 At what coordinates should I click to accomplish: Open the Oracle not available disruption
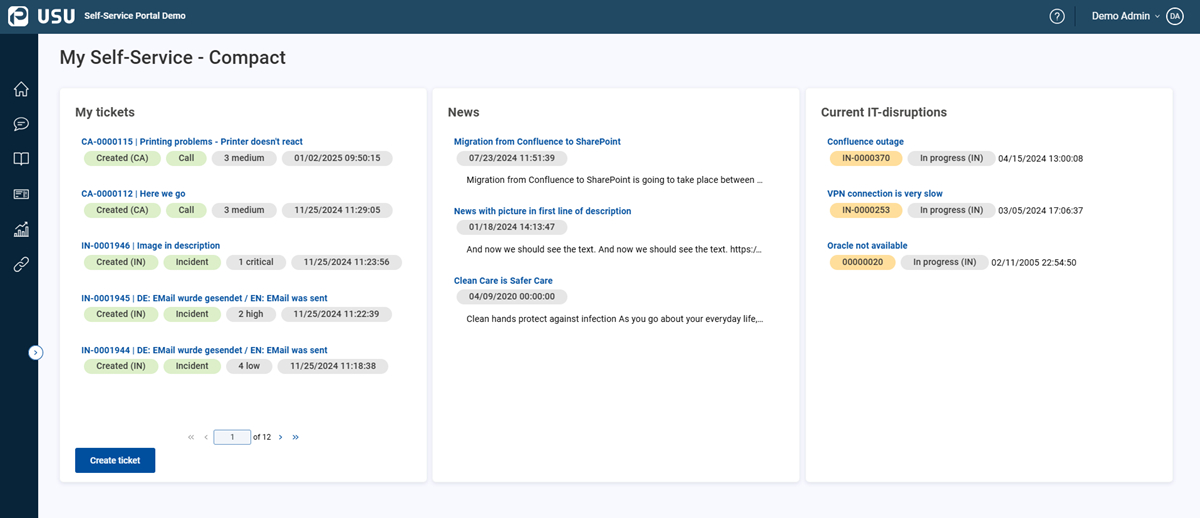coord(867,246)
